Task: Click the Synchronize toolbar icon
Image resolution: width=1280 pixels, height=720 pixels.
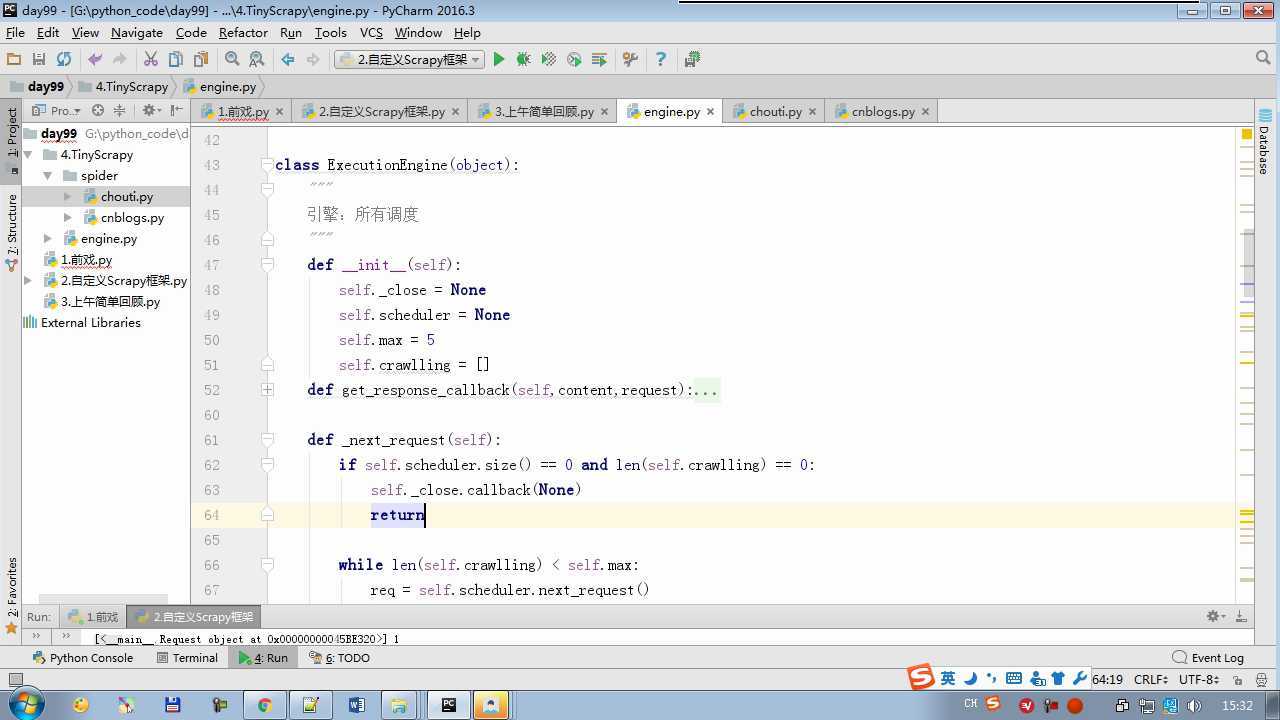Action: (64, 60)
